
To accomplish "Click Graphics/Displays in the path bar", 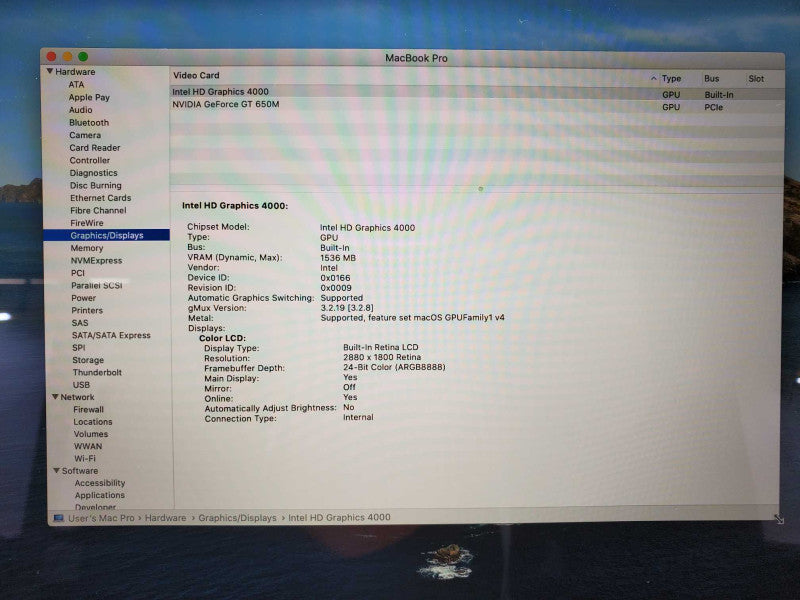I will (237, 518).
